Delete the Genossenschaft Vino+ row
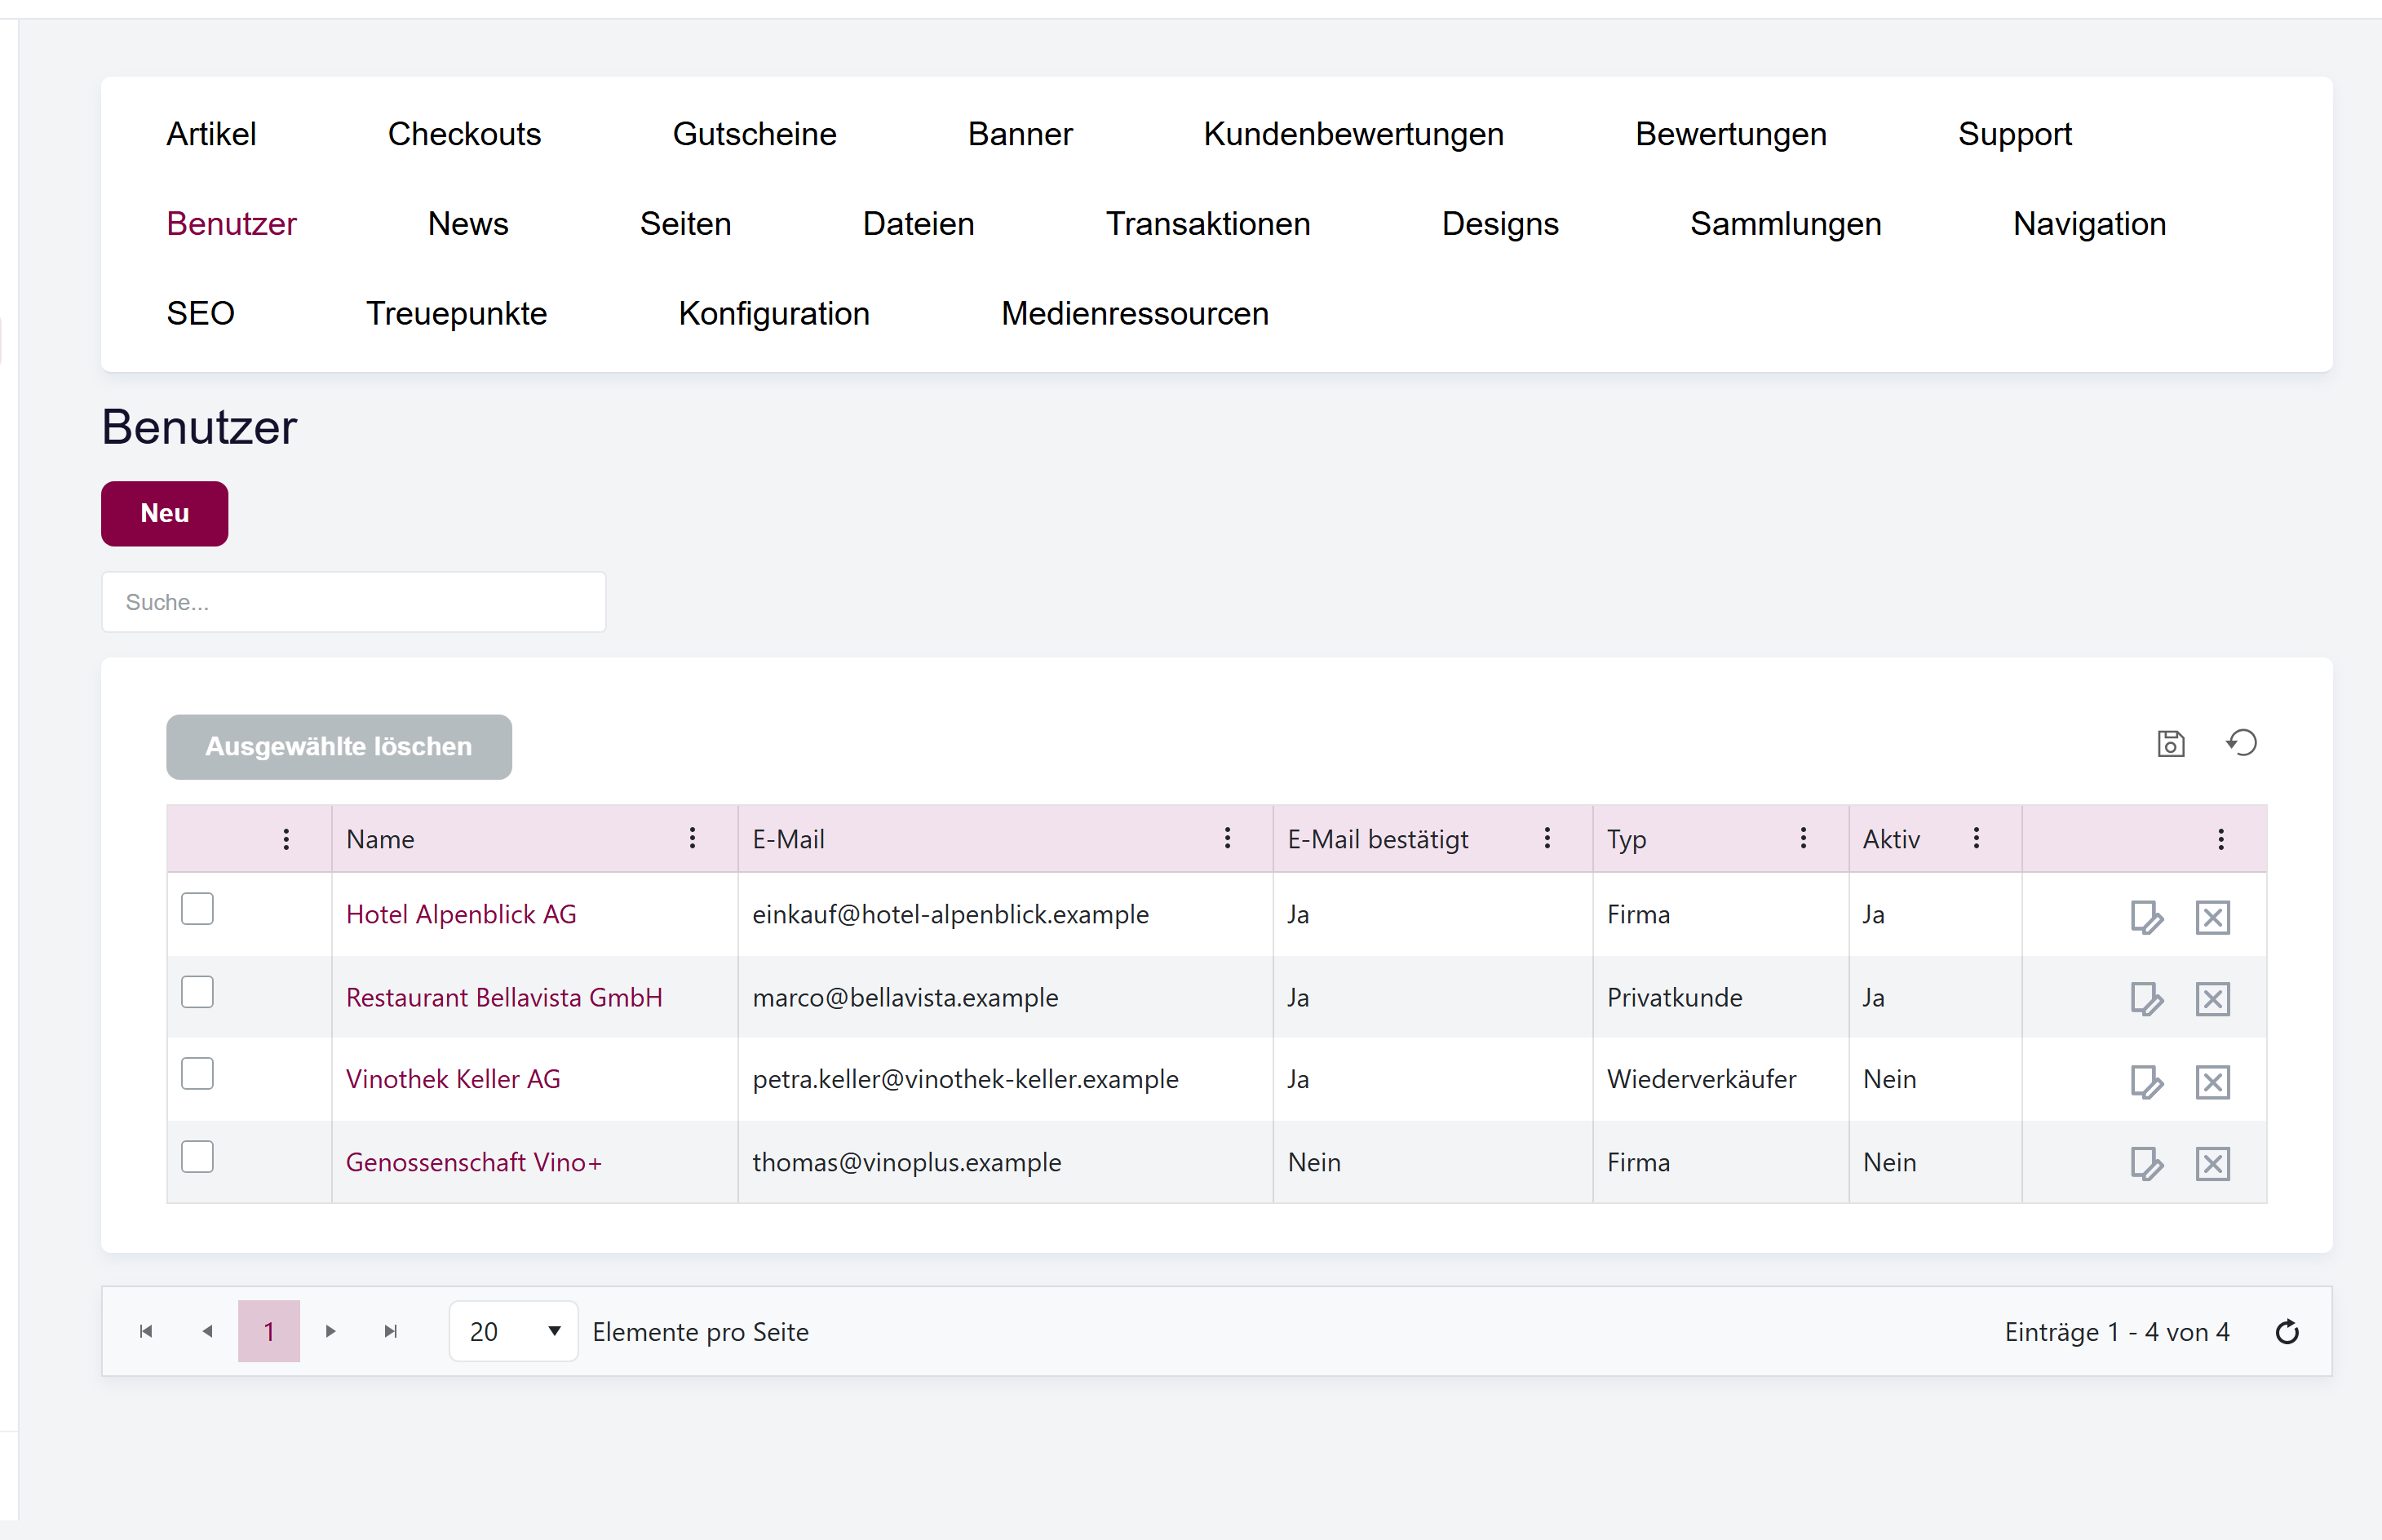Image resolution: width=2382 pixels, height=1540 pixels. 2212,1163
